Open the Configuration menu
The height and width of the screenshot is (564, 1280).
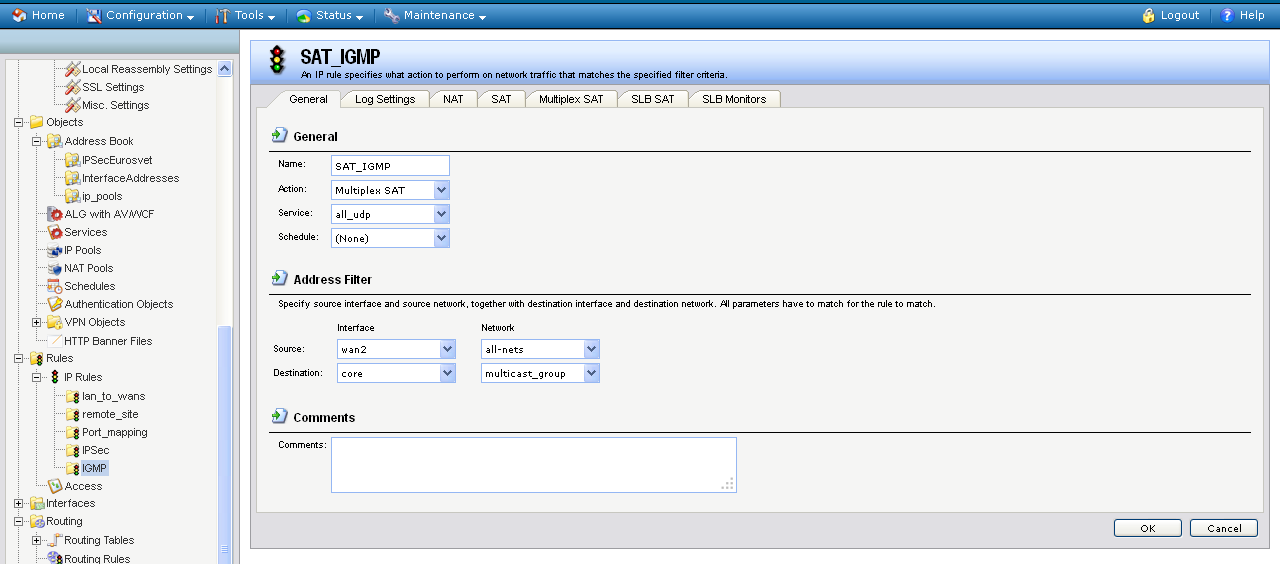coord(139,15)
